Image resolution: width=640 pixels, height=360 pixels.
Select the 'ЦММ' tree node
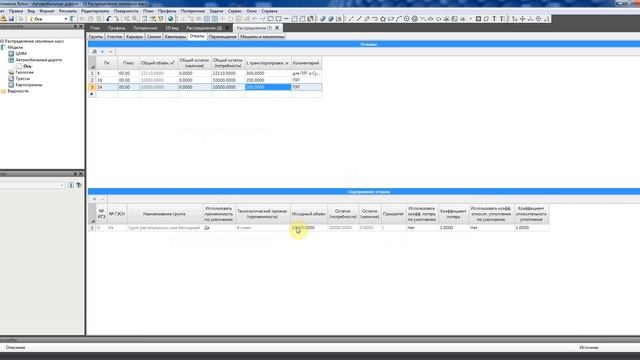click(21, 53)
